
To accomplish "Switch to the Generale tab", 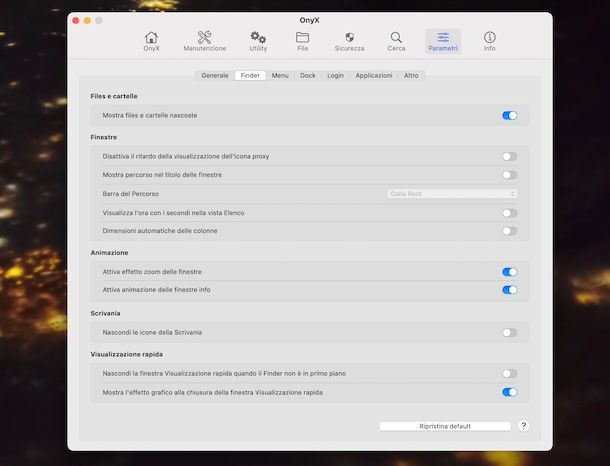I will pos(215,75).
